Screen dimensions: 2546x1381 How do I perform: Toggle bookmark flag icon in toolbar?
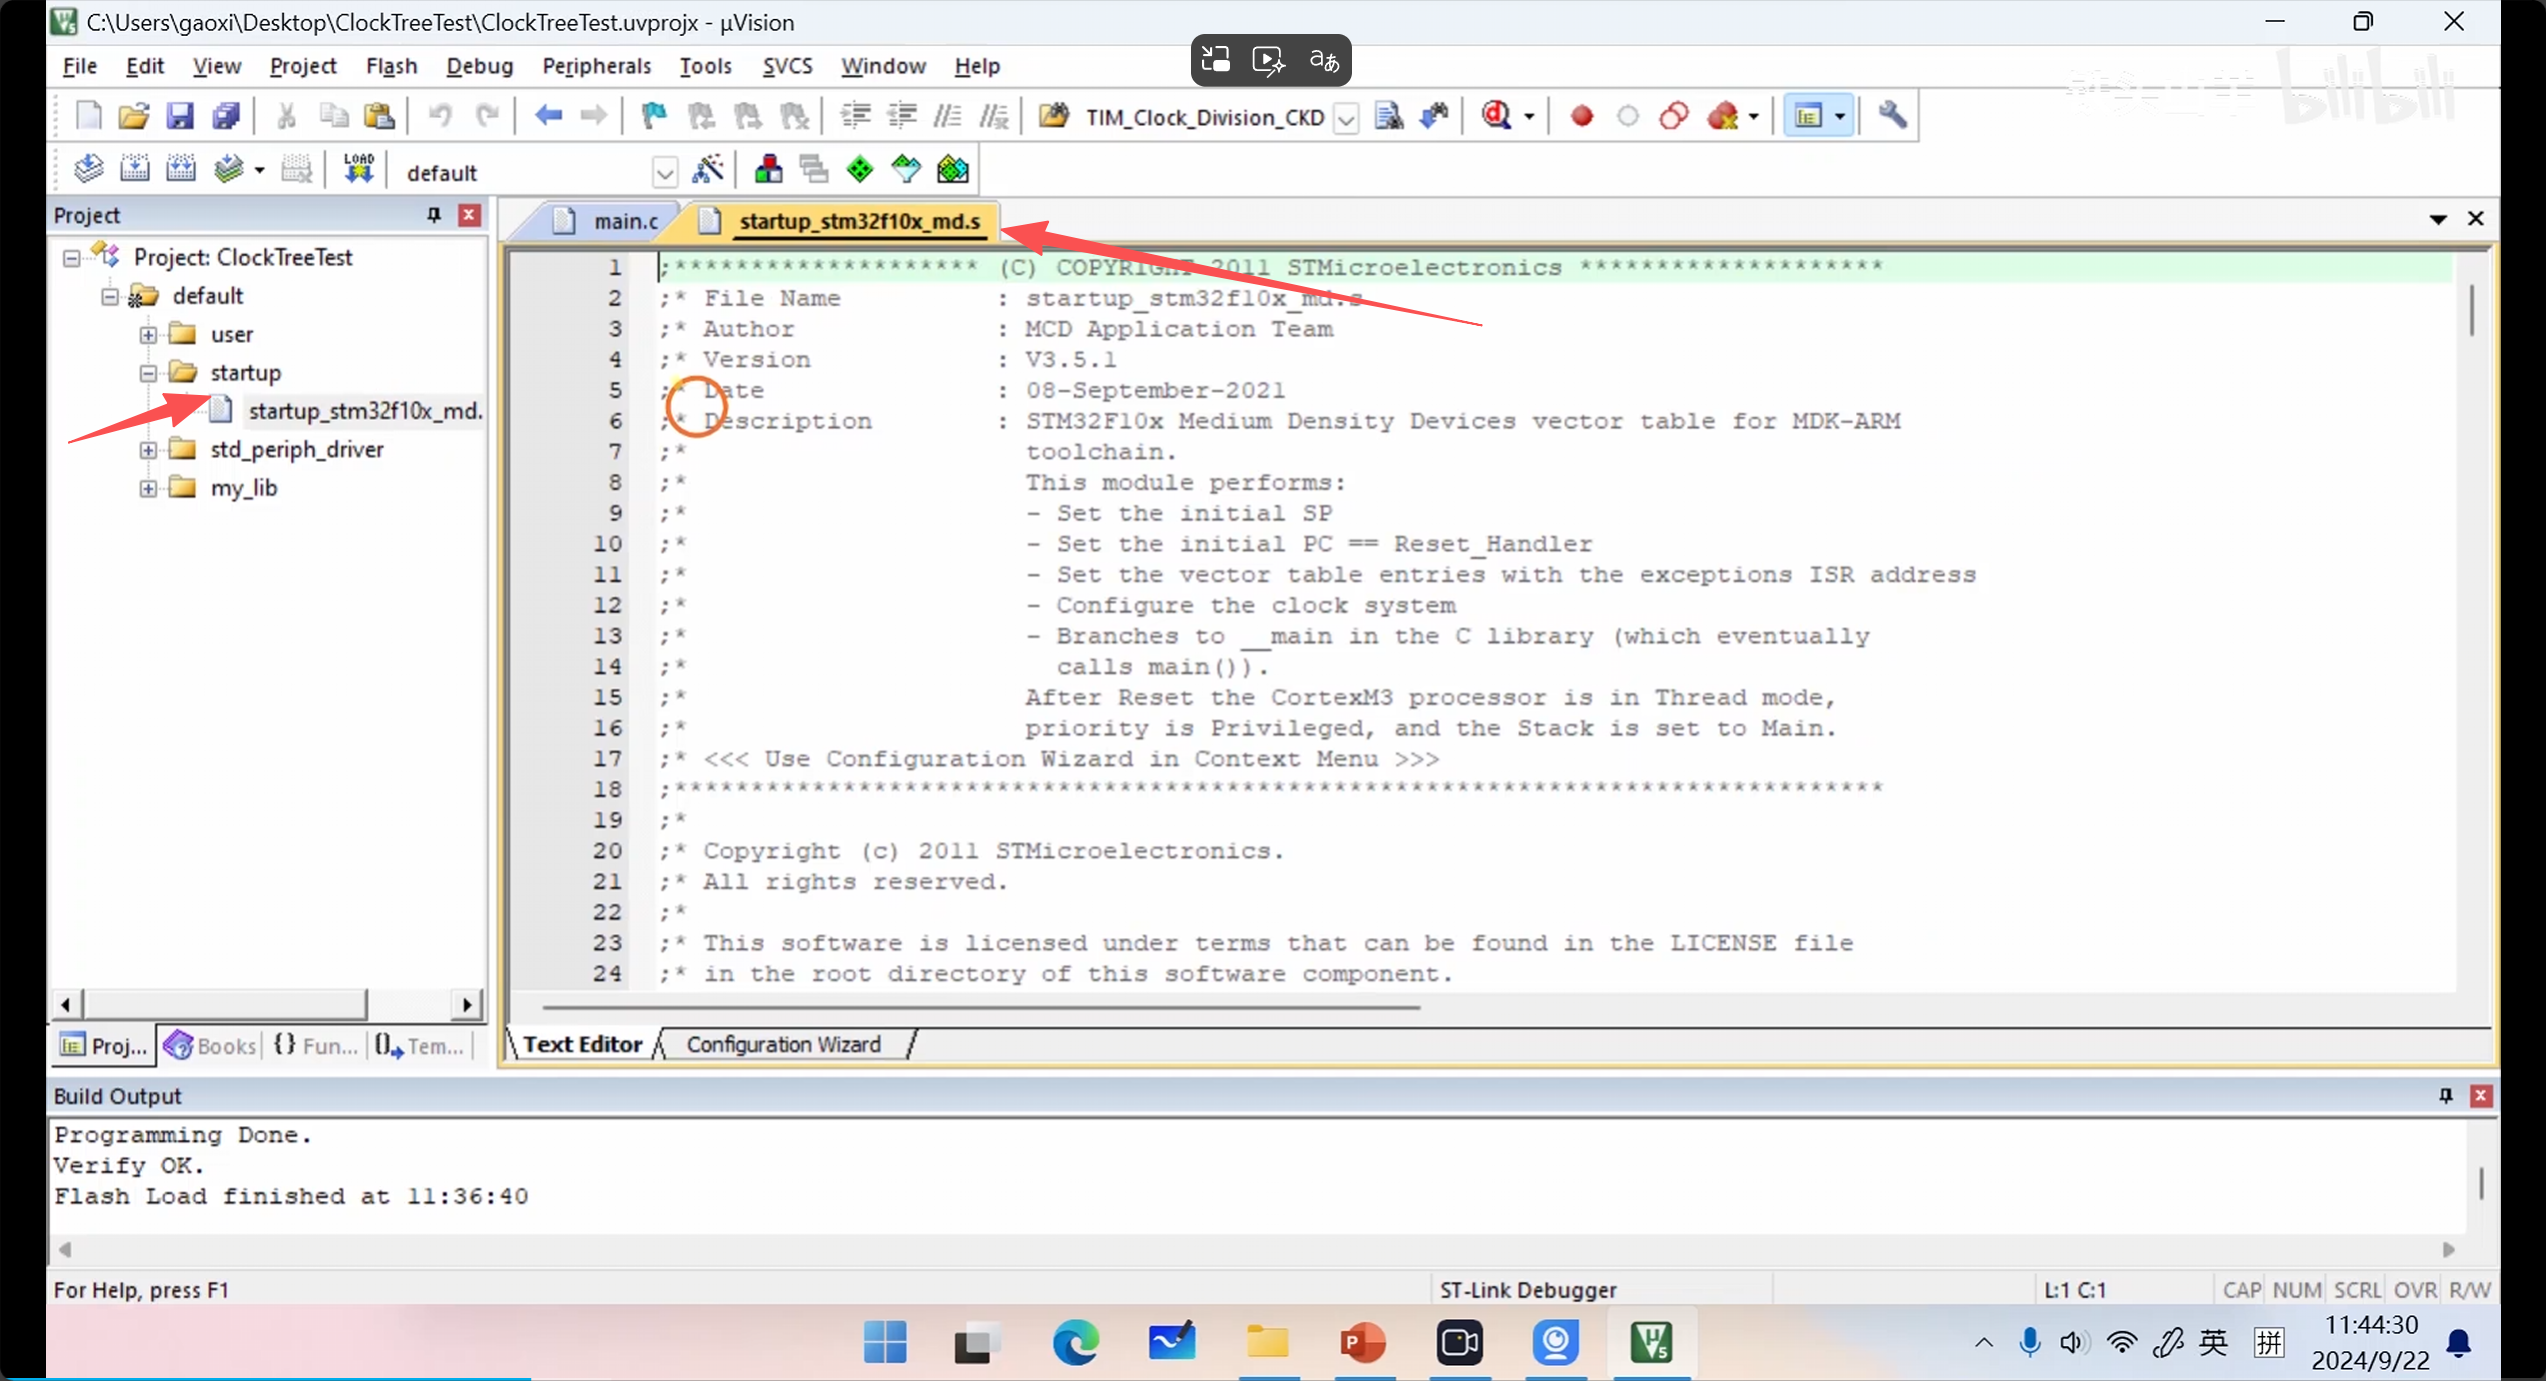click(x=654, y=116)
